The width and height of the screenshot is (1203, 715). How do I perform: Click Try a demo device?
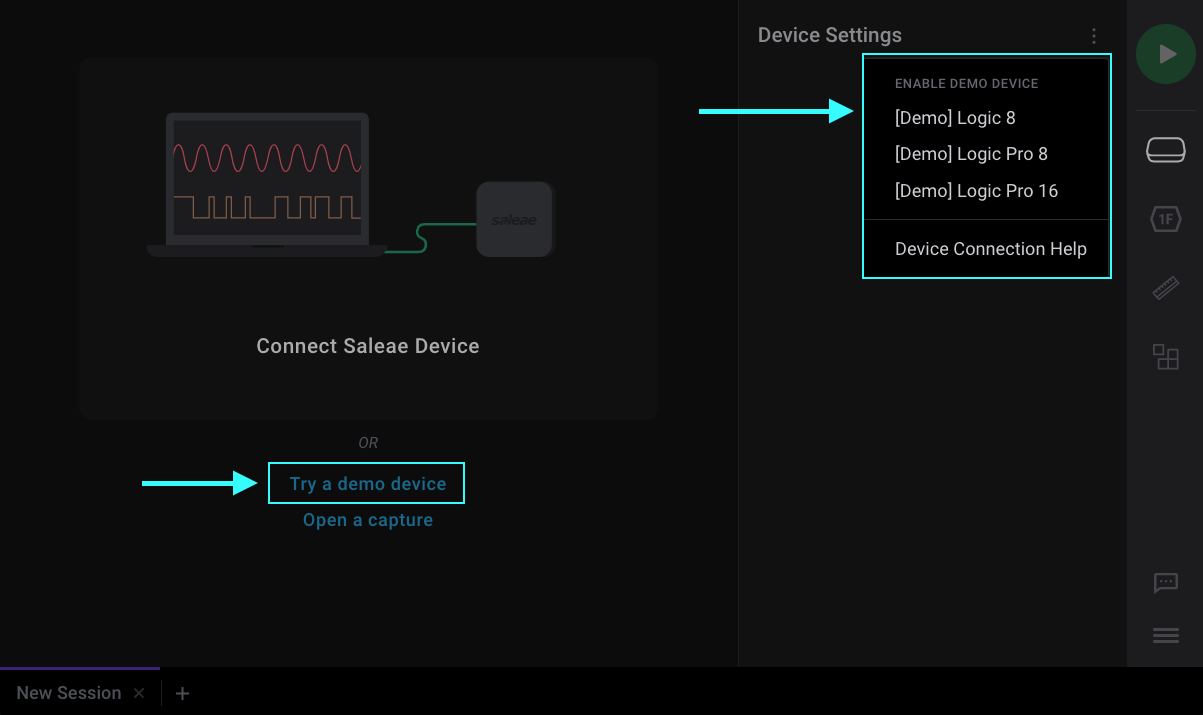pos(366,482)
